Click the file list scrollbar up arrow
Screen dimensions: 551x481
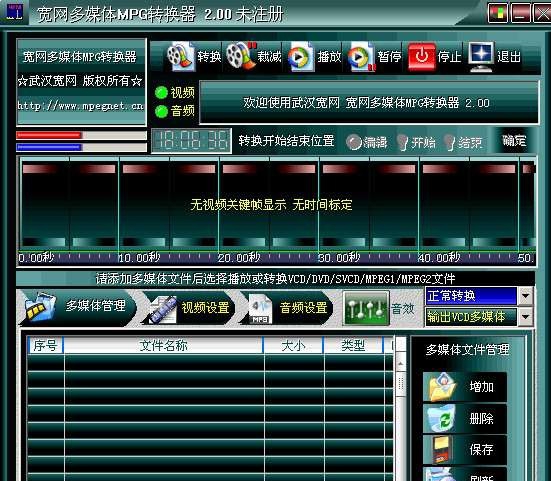pos(401,364)
